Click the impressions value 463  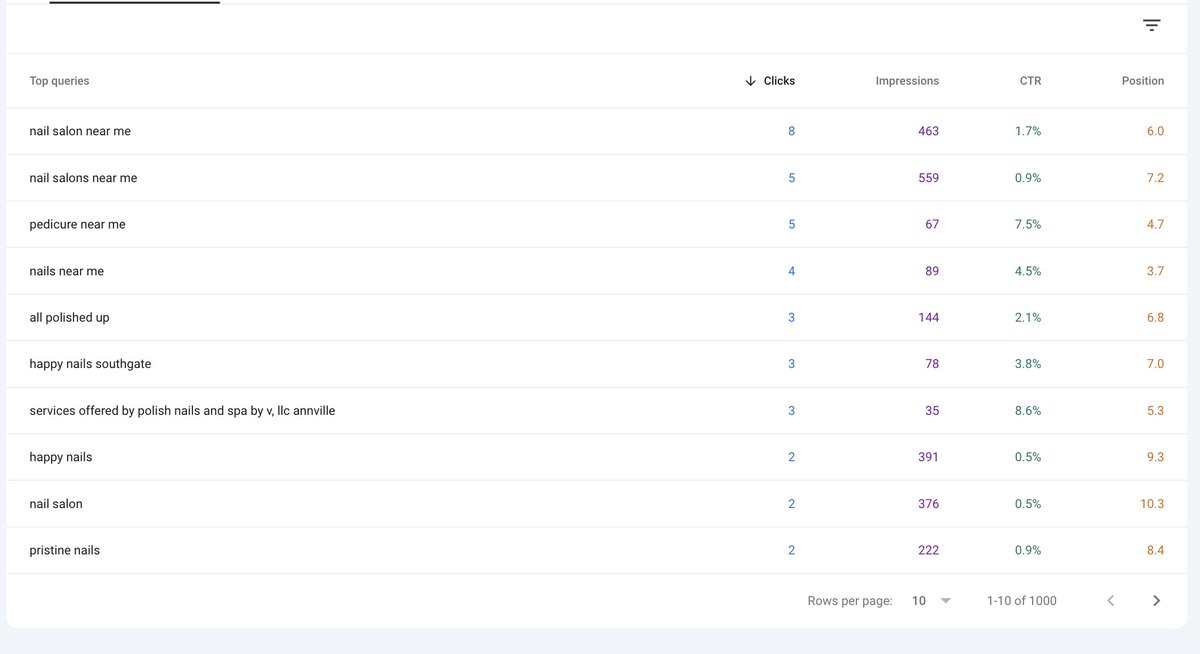928,131
